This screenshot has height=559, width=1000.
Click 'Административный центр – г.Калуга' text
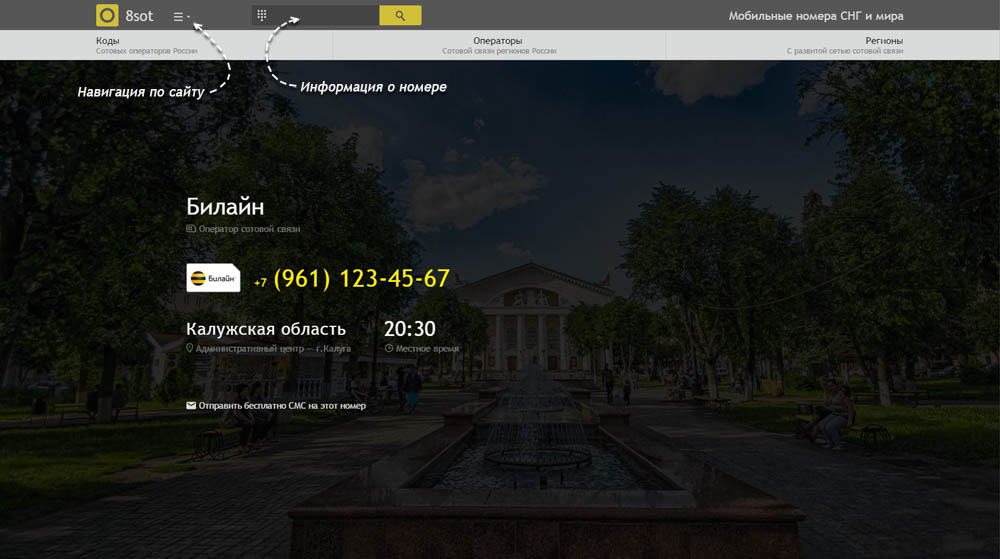273,349
